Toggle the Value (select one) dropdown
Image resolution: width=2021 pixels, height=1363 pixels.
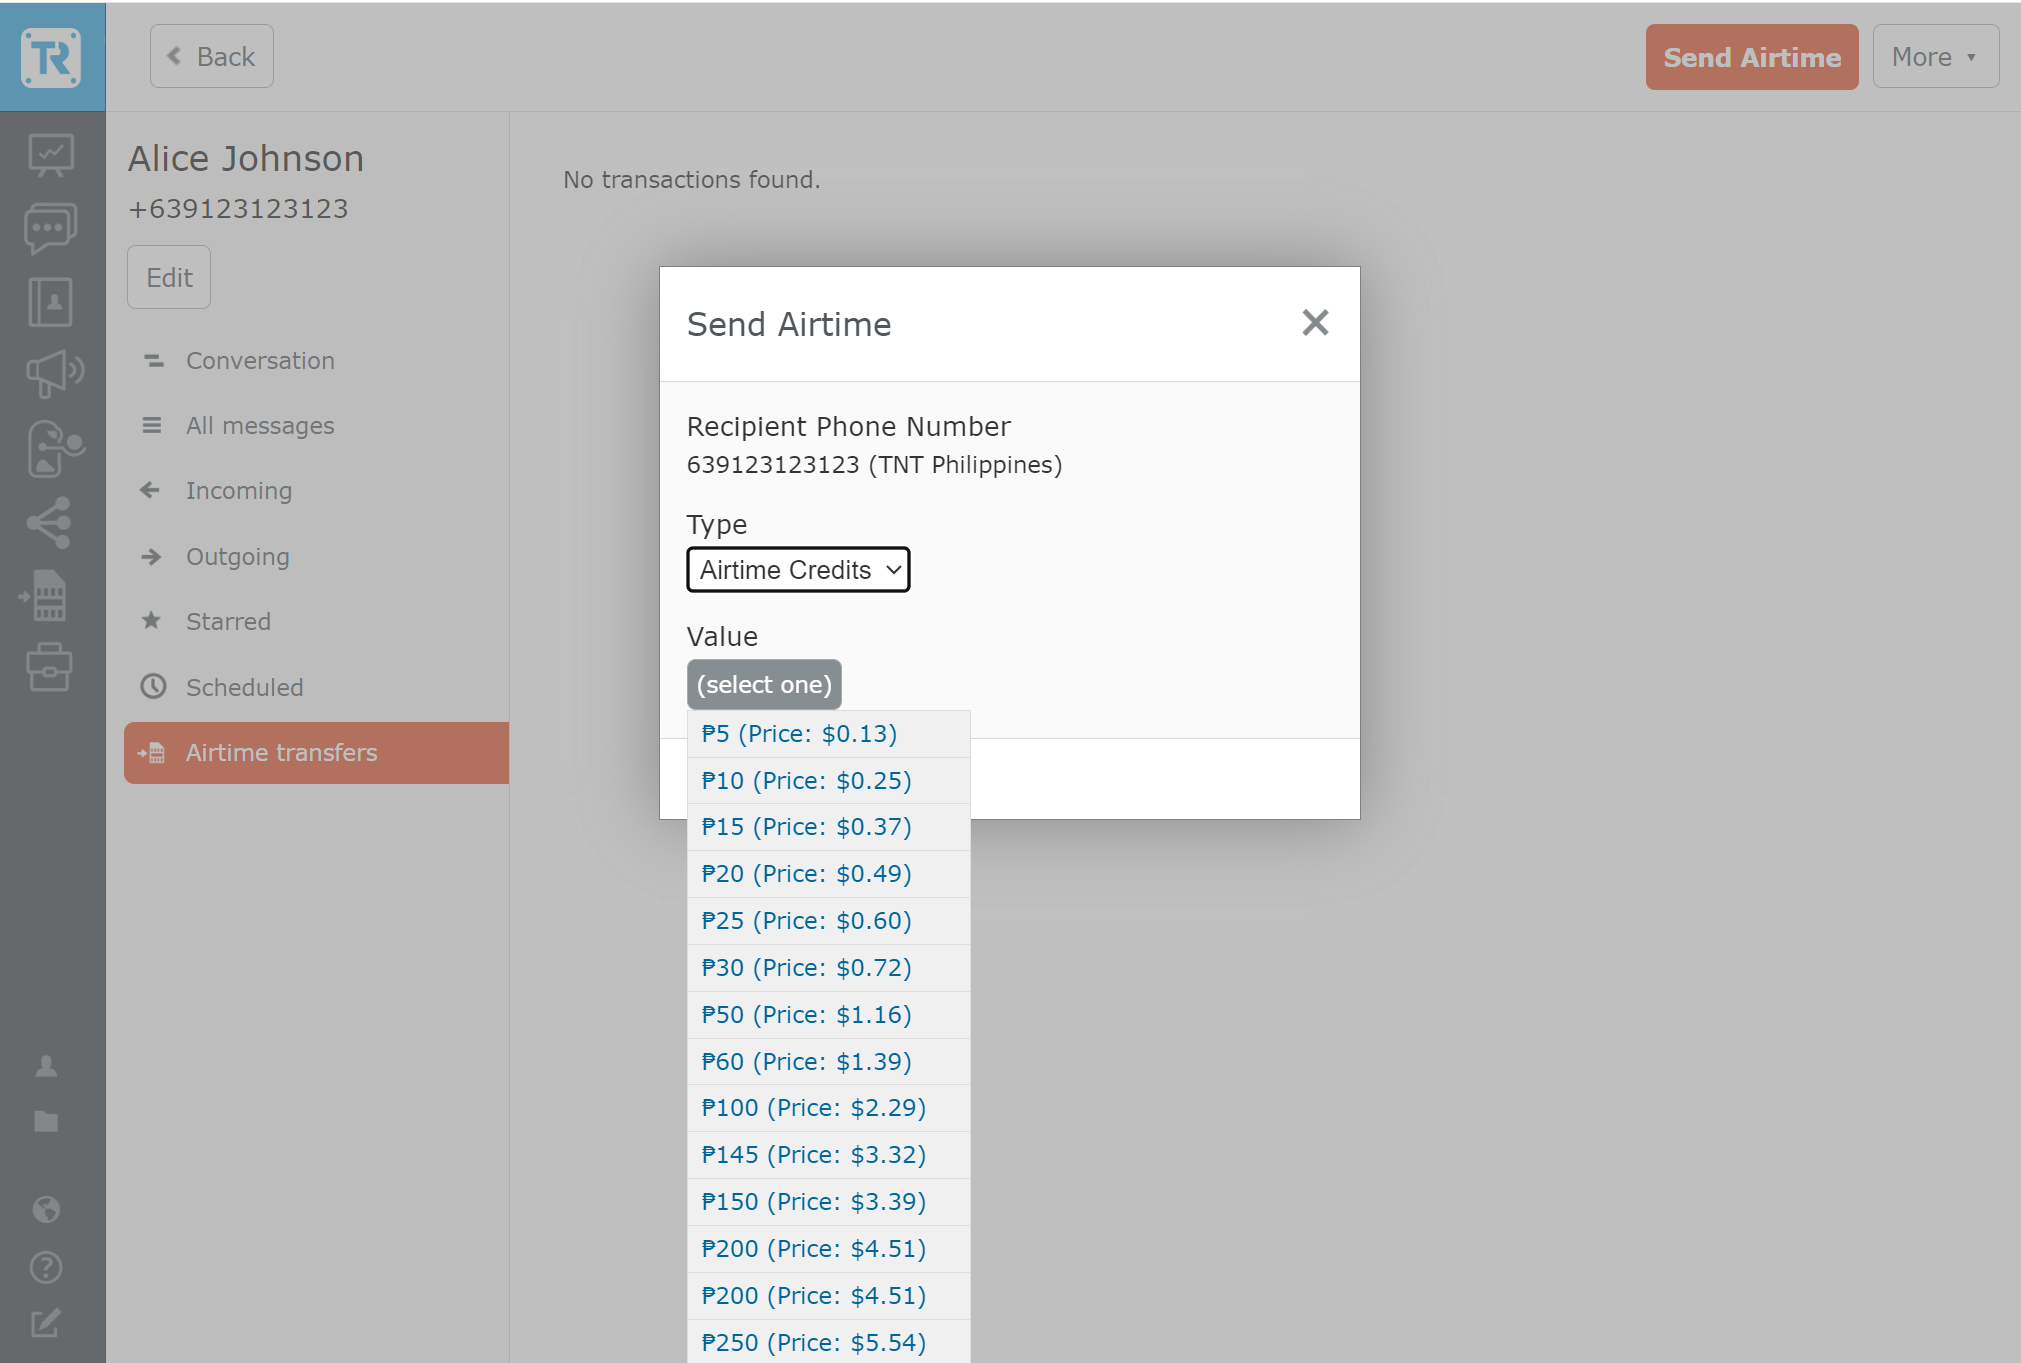(764, 685)
